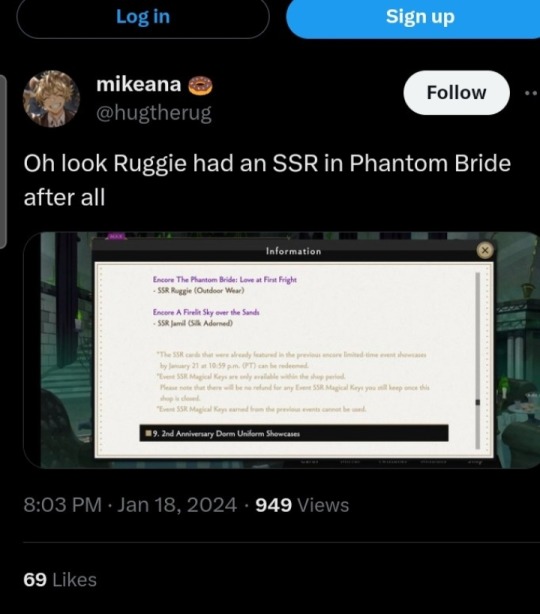The image size is (540, 614).
Task: Open mikeana's profile avatar
Action: (51, 99)
